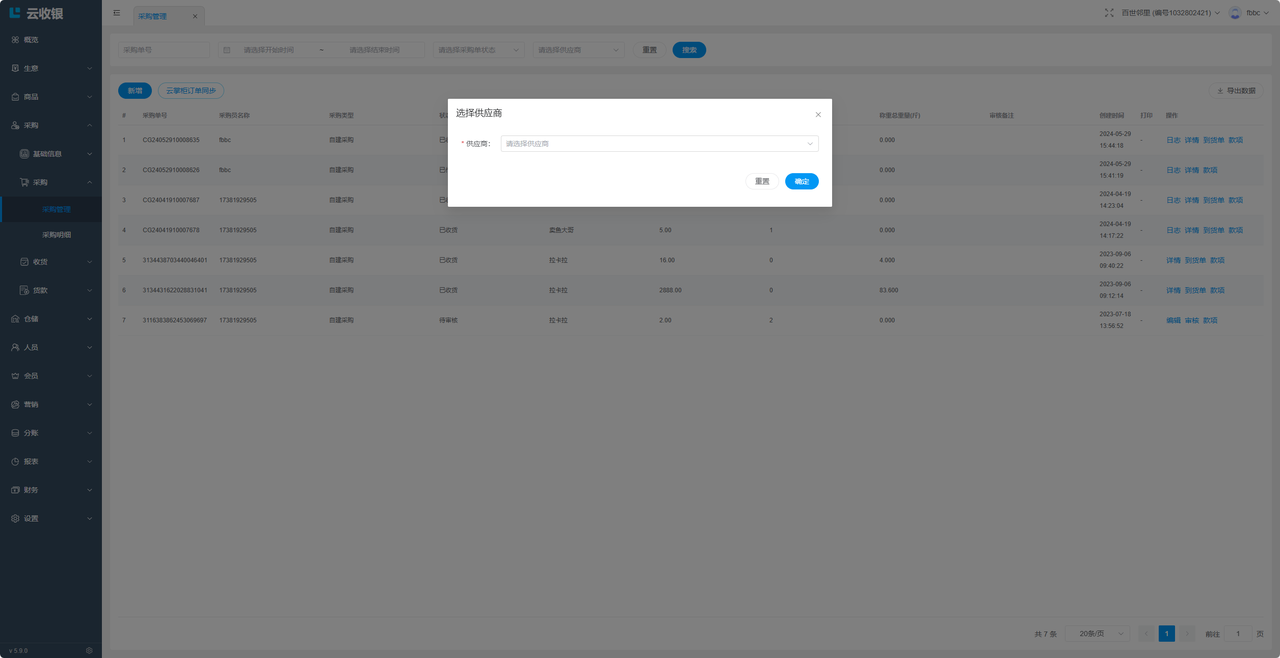This screenshot has height=658, width=1280.
Task: Open the 请选择供应商 supplier dropdown in dialog
Action: 659,144
